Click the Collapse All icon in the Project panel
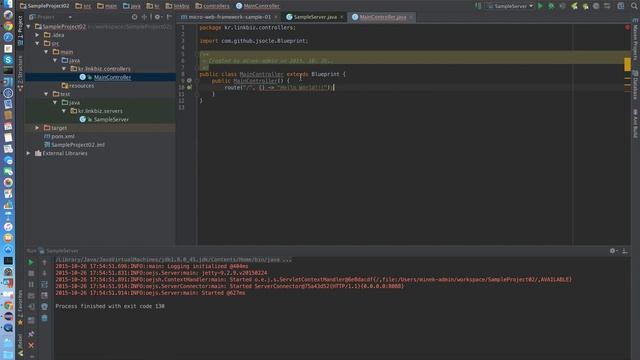The image size is (640, 360). (144, 17)
